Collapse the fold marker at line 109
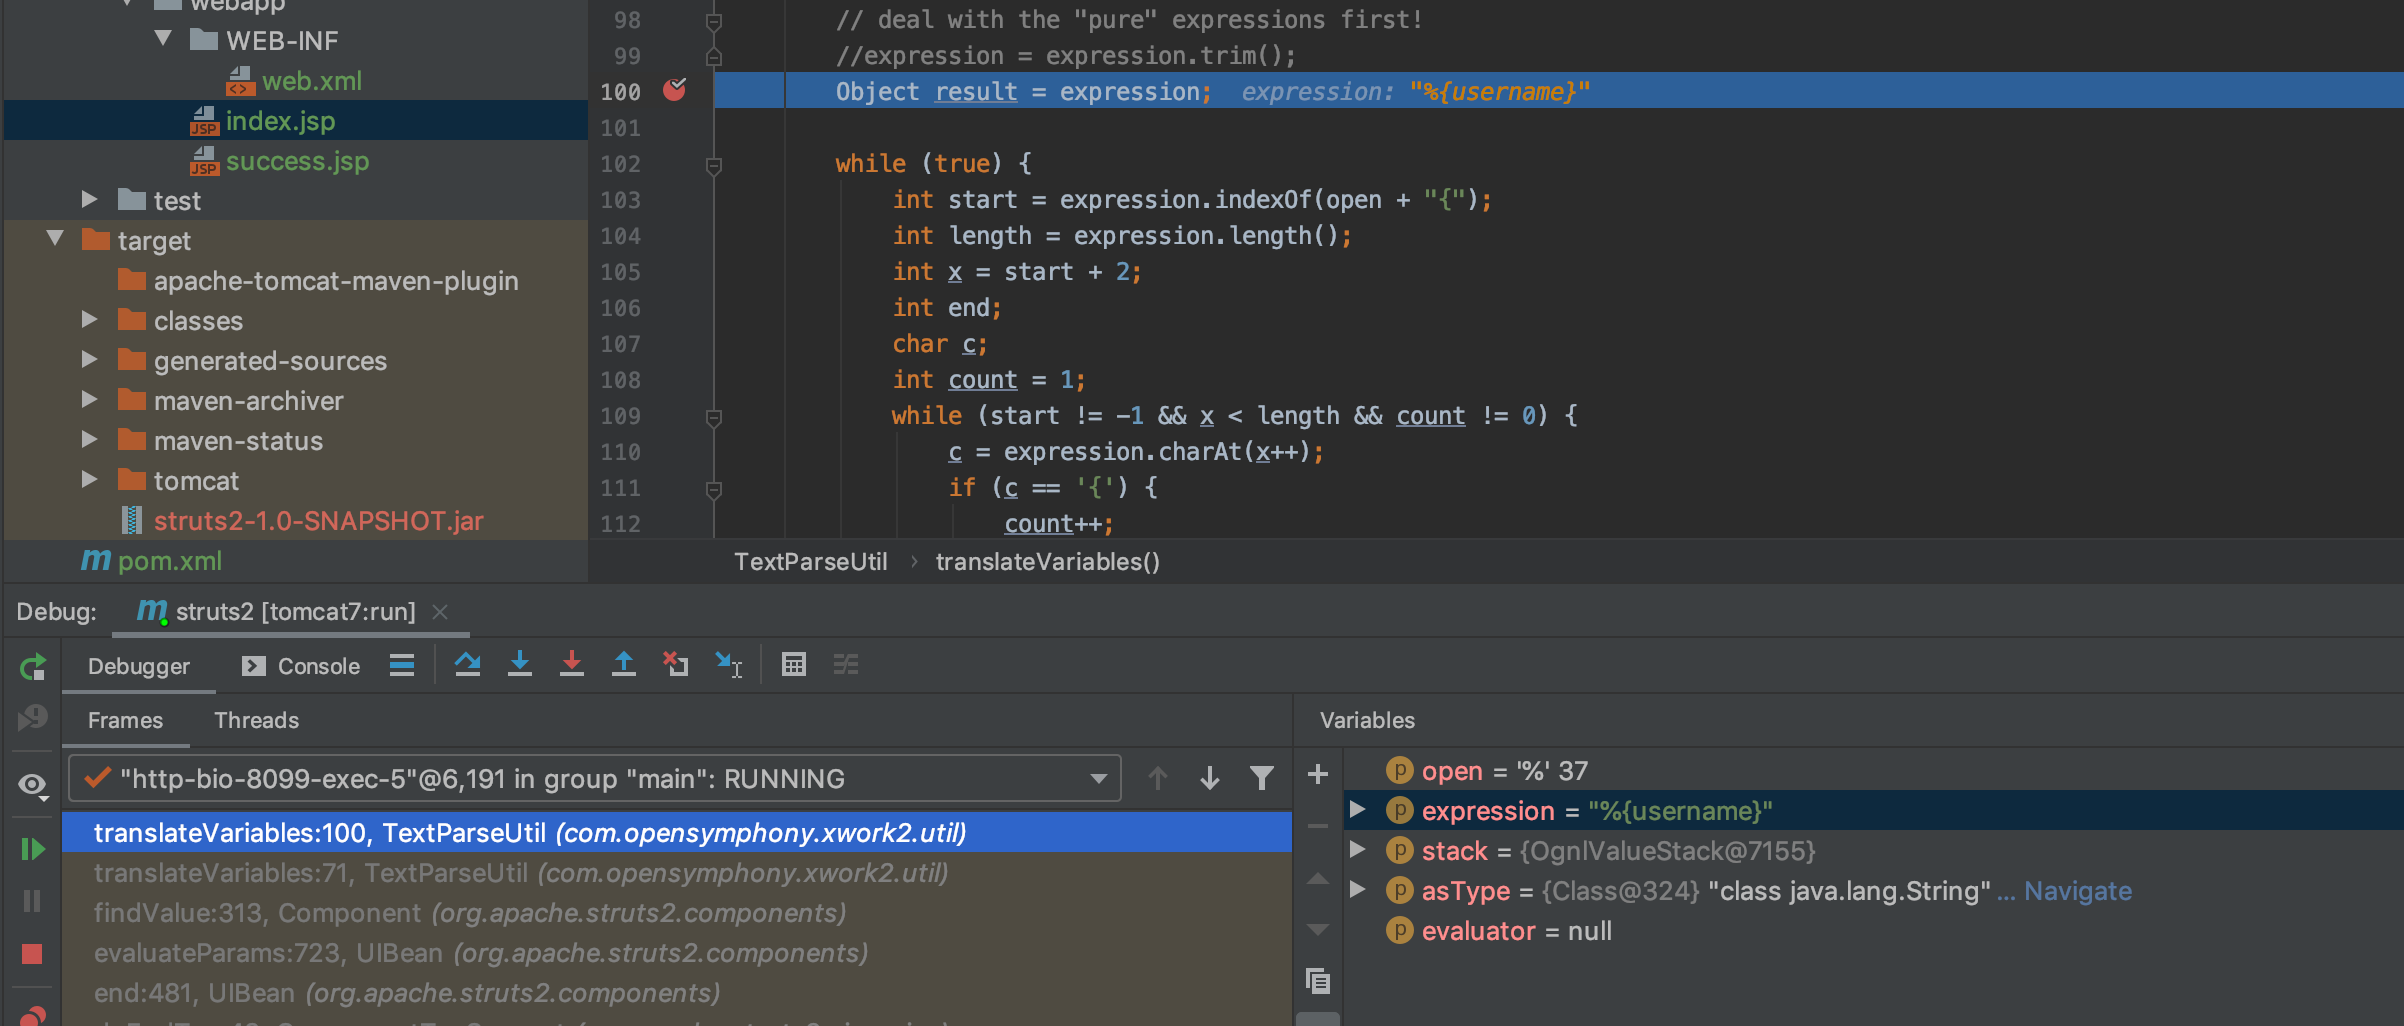Screen dimensions: 2404x1026 point(714,417)
